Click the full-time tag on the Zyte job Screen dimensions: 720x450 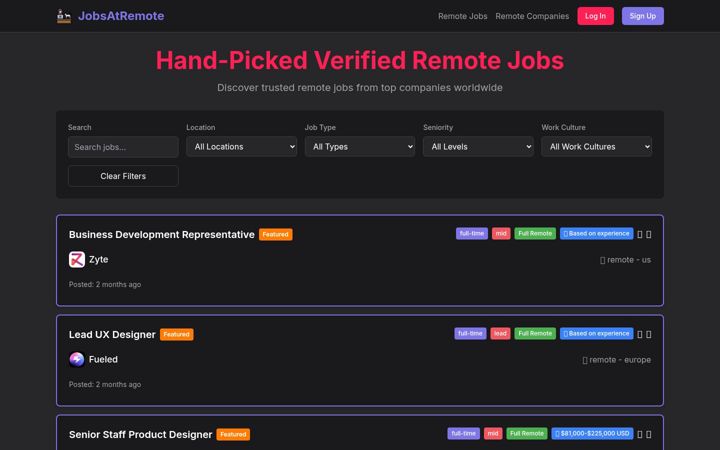coord(472,234)
